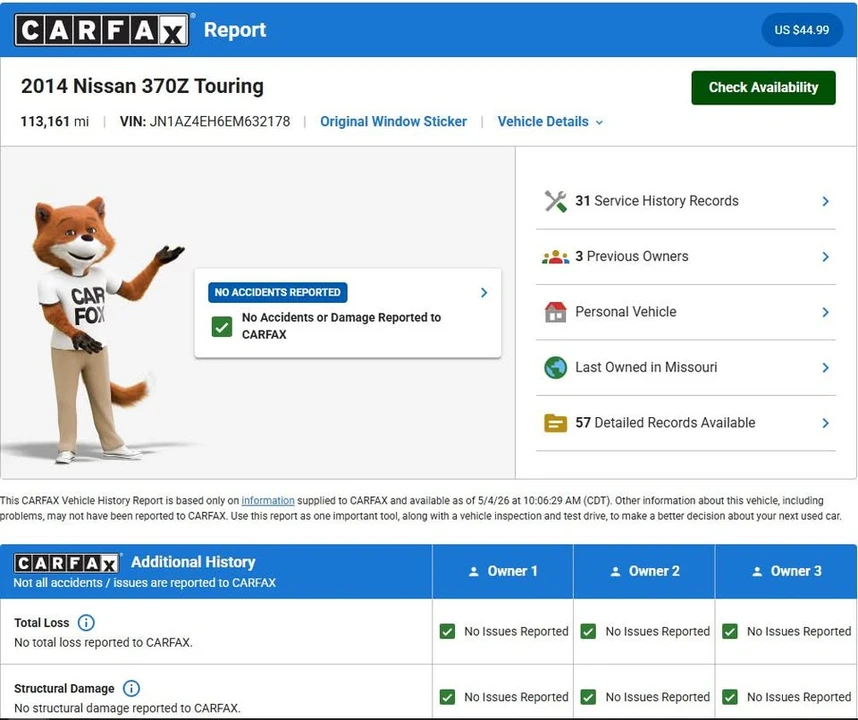Click Total Loss checkmark under Owner 2
Viewport: 858px width, 720px height.
pyautogui.click(x=588, y=631)
